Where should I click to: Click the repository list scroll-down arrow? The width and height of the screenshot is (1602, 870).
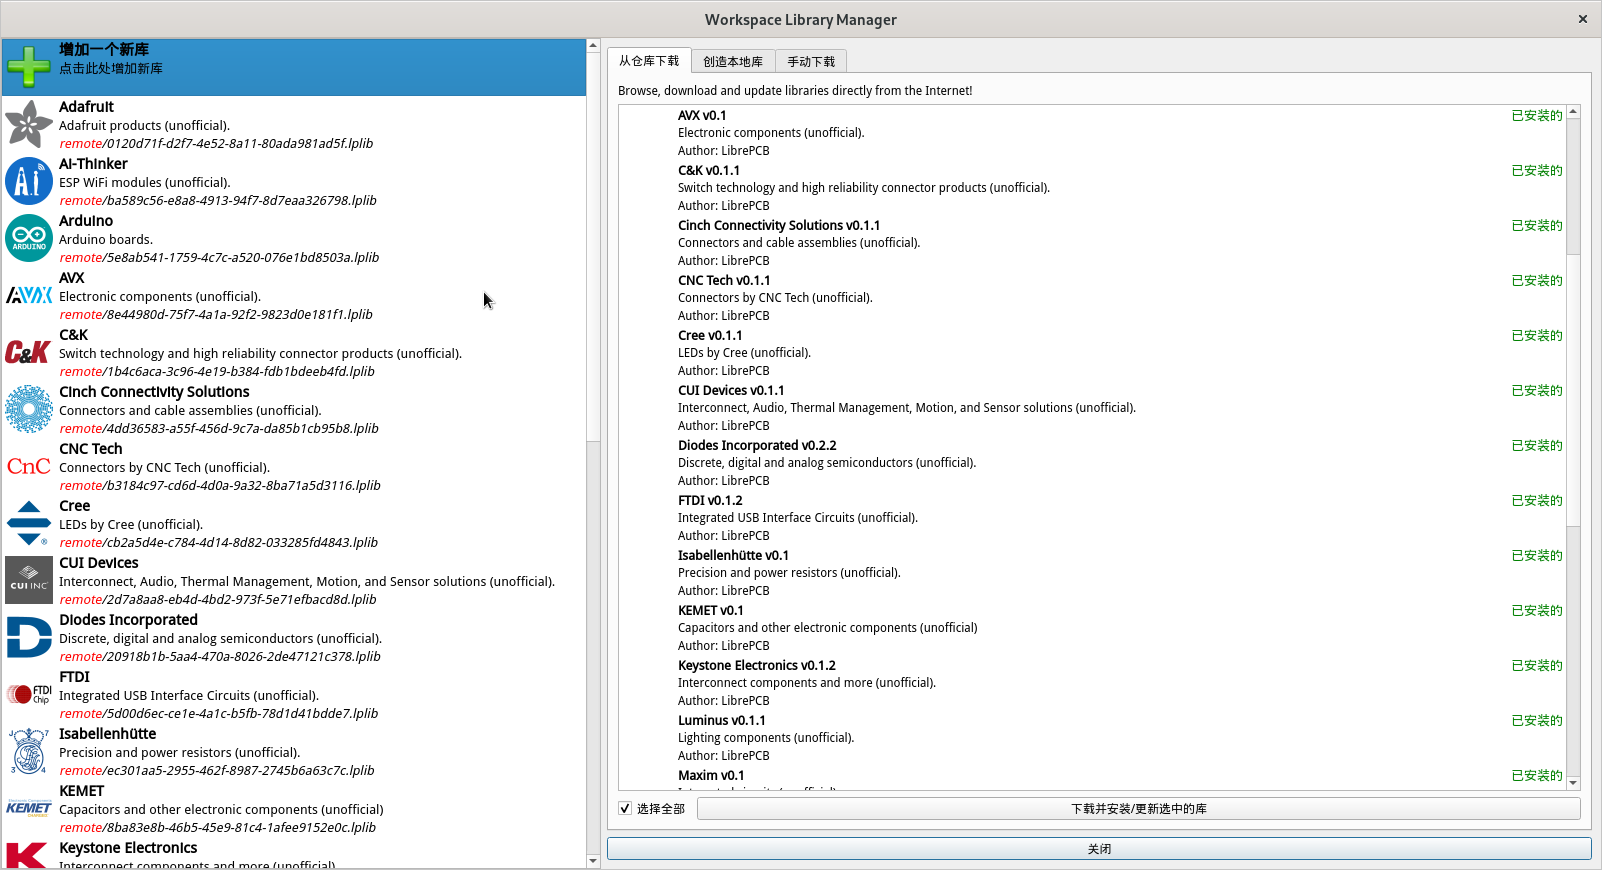[1573, 783]
